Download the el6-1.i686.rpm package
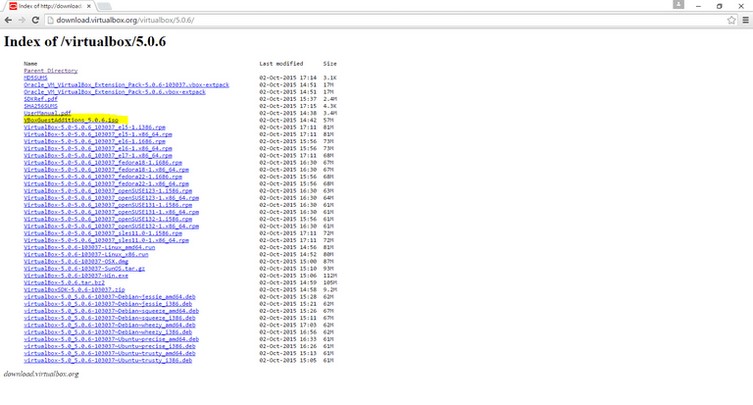 pyautogui.click(x=95, y=141)
